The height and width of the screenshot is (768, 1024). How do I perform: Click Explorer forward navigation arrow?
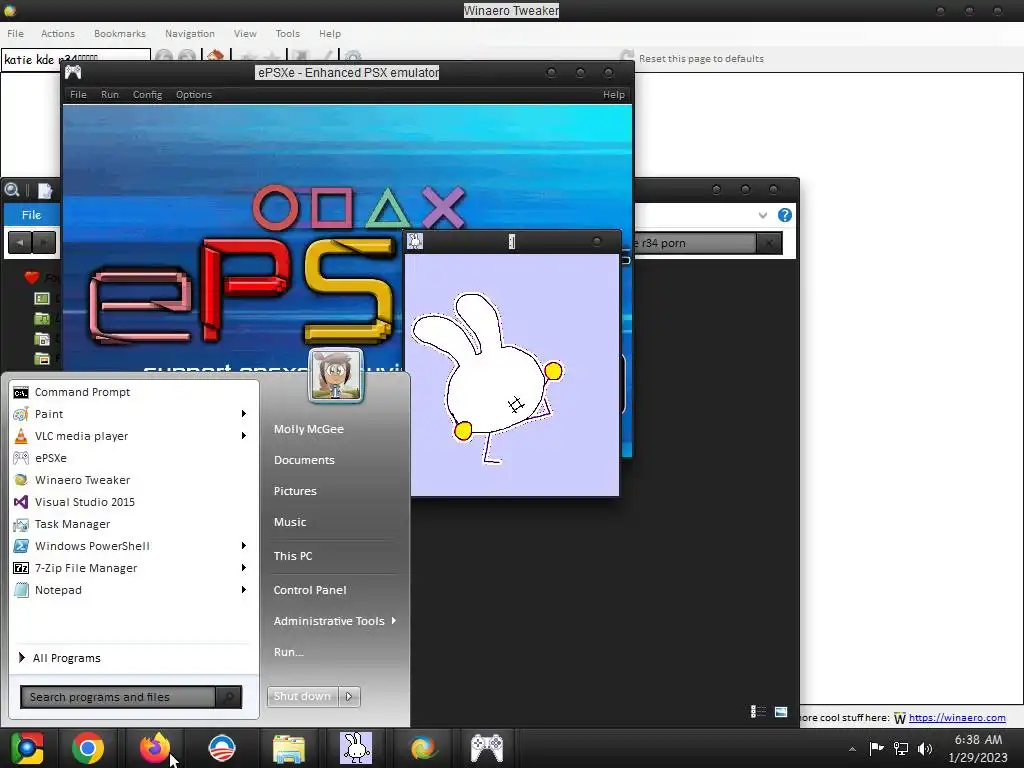click(44, 243)
